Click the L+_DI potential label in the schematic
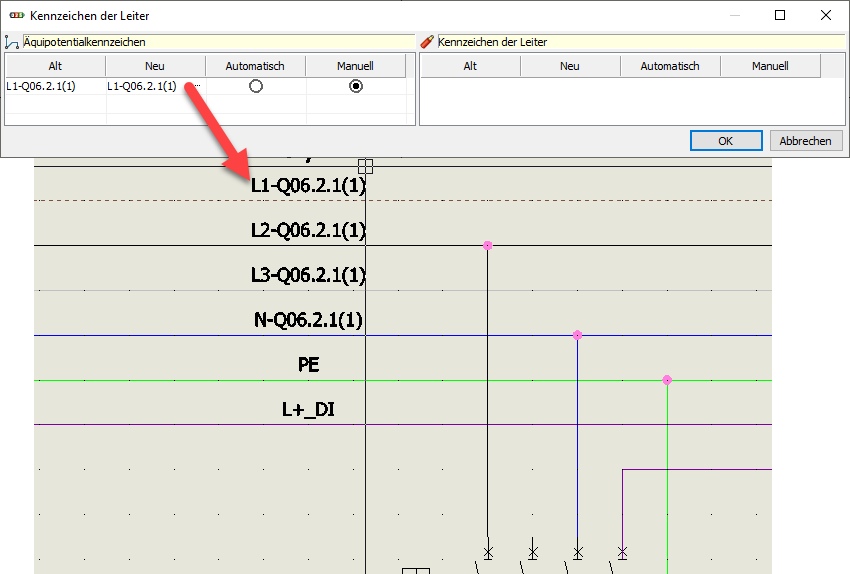 (x=308, y=409)
